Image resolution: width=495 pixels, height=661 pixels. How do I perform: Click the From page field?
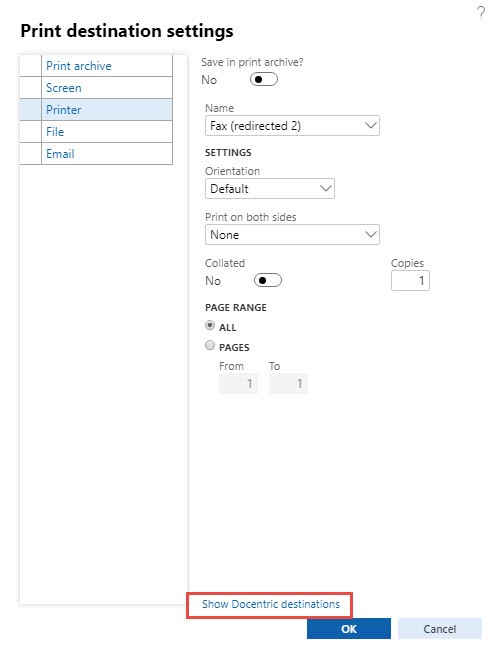(238, 384)
